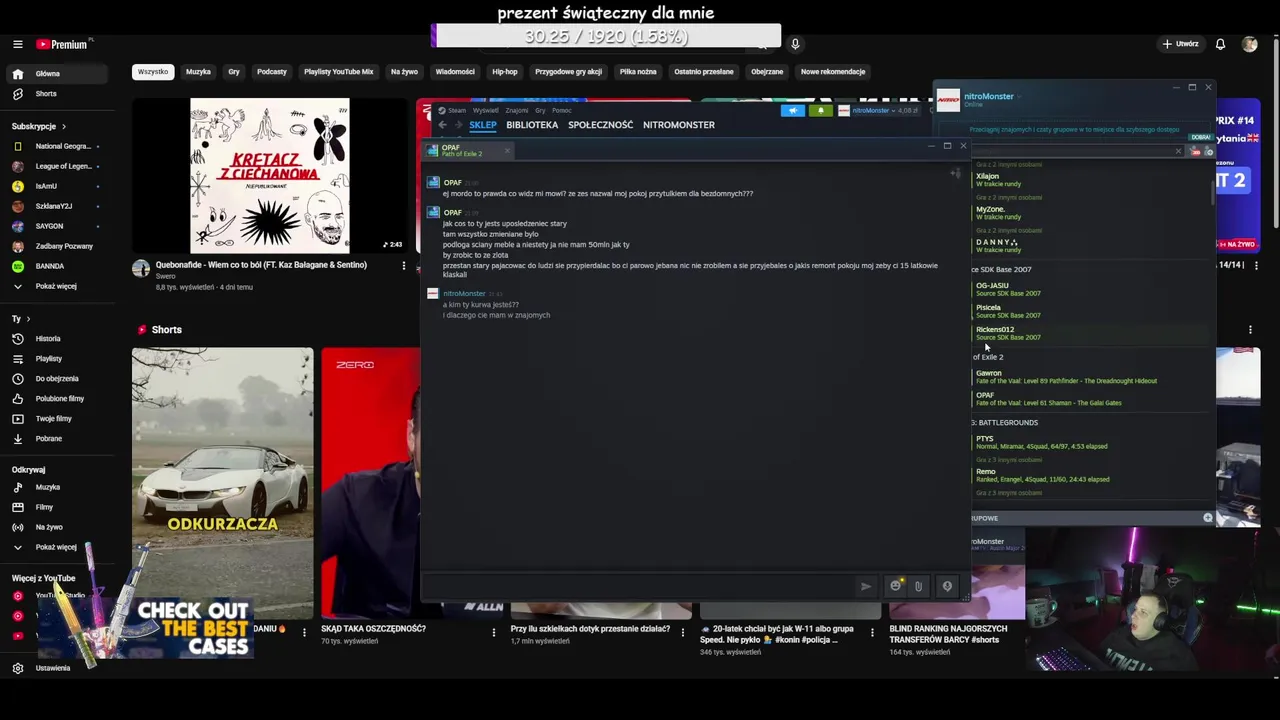Open the YouTube hamburger guide menu
Screen dimensions: 1280x720
coord(17,44)
